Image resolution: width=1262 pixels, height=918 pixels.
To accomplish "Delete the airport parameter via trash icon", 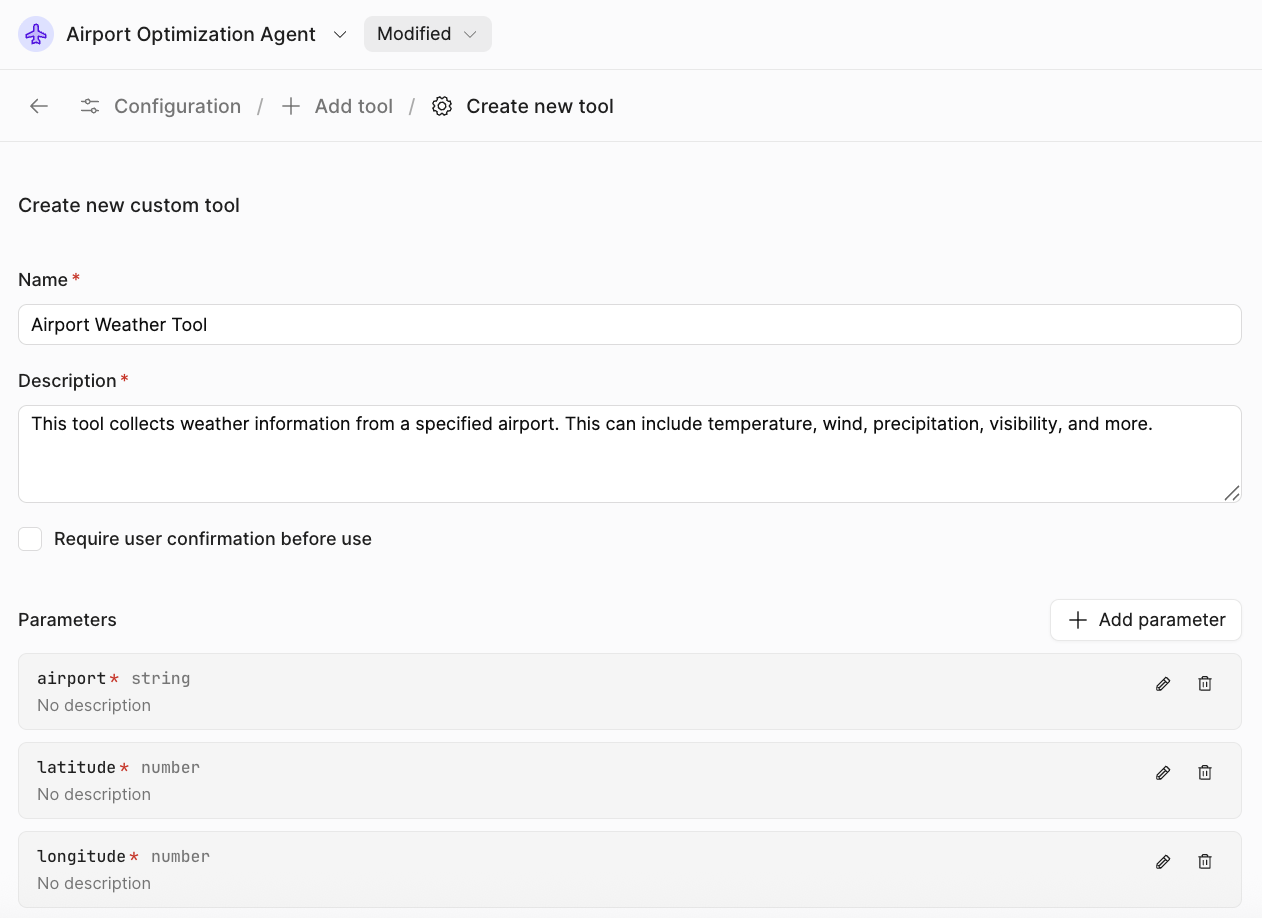I will click(x=1205, y=684).
